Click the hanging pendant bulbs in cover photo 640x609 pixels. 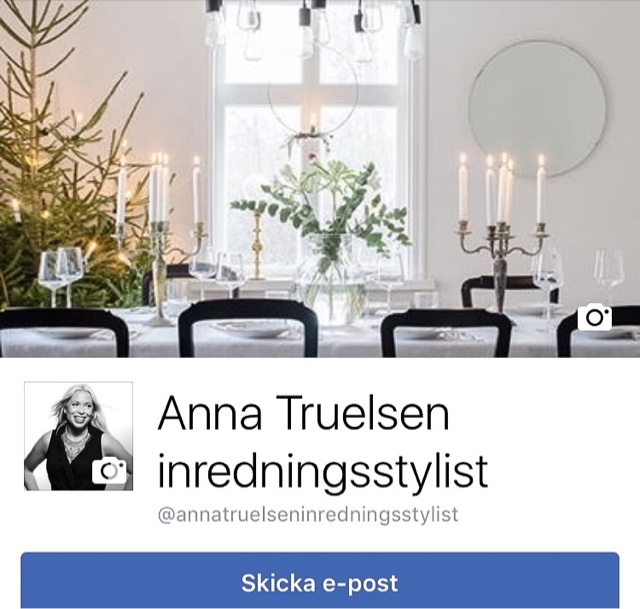click(314, 29)
